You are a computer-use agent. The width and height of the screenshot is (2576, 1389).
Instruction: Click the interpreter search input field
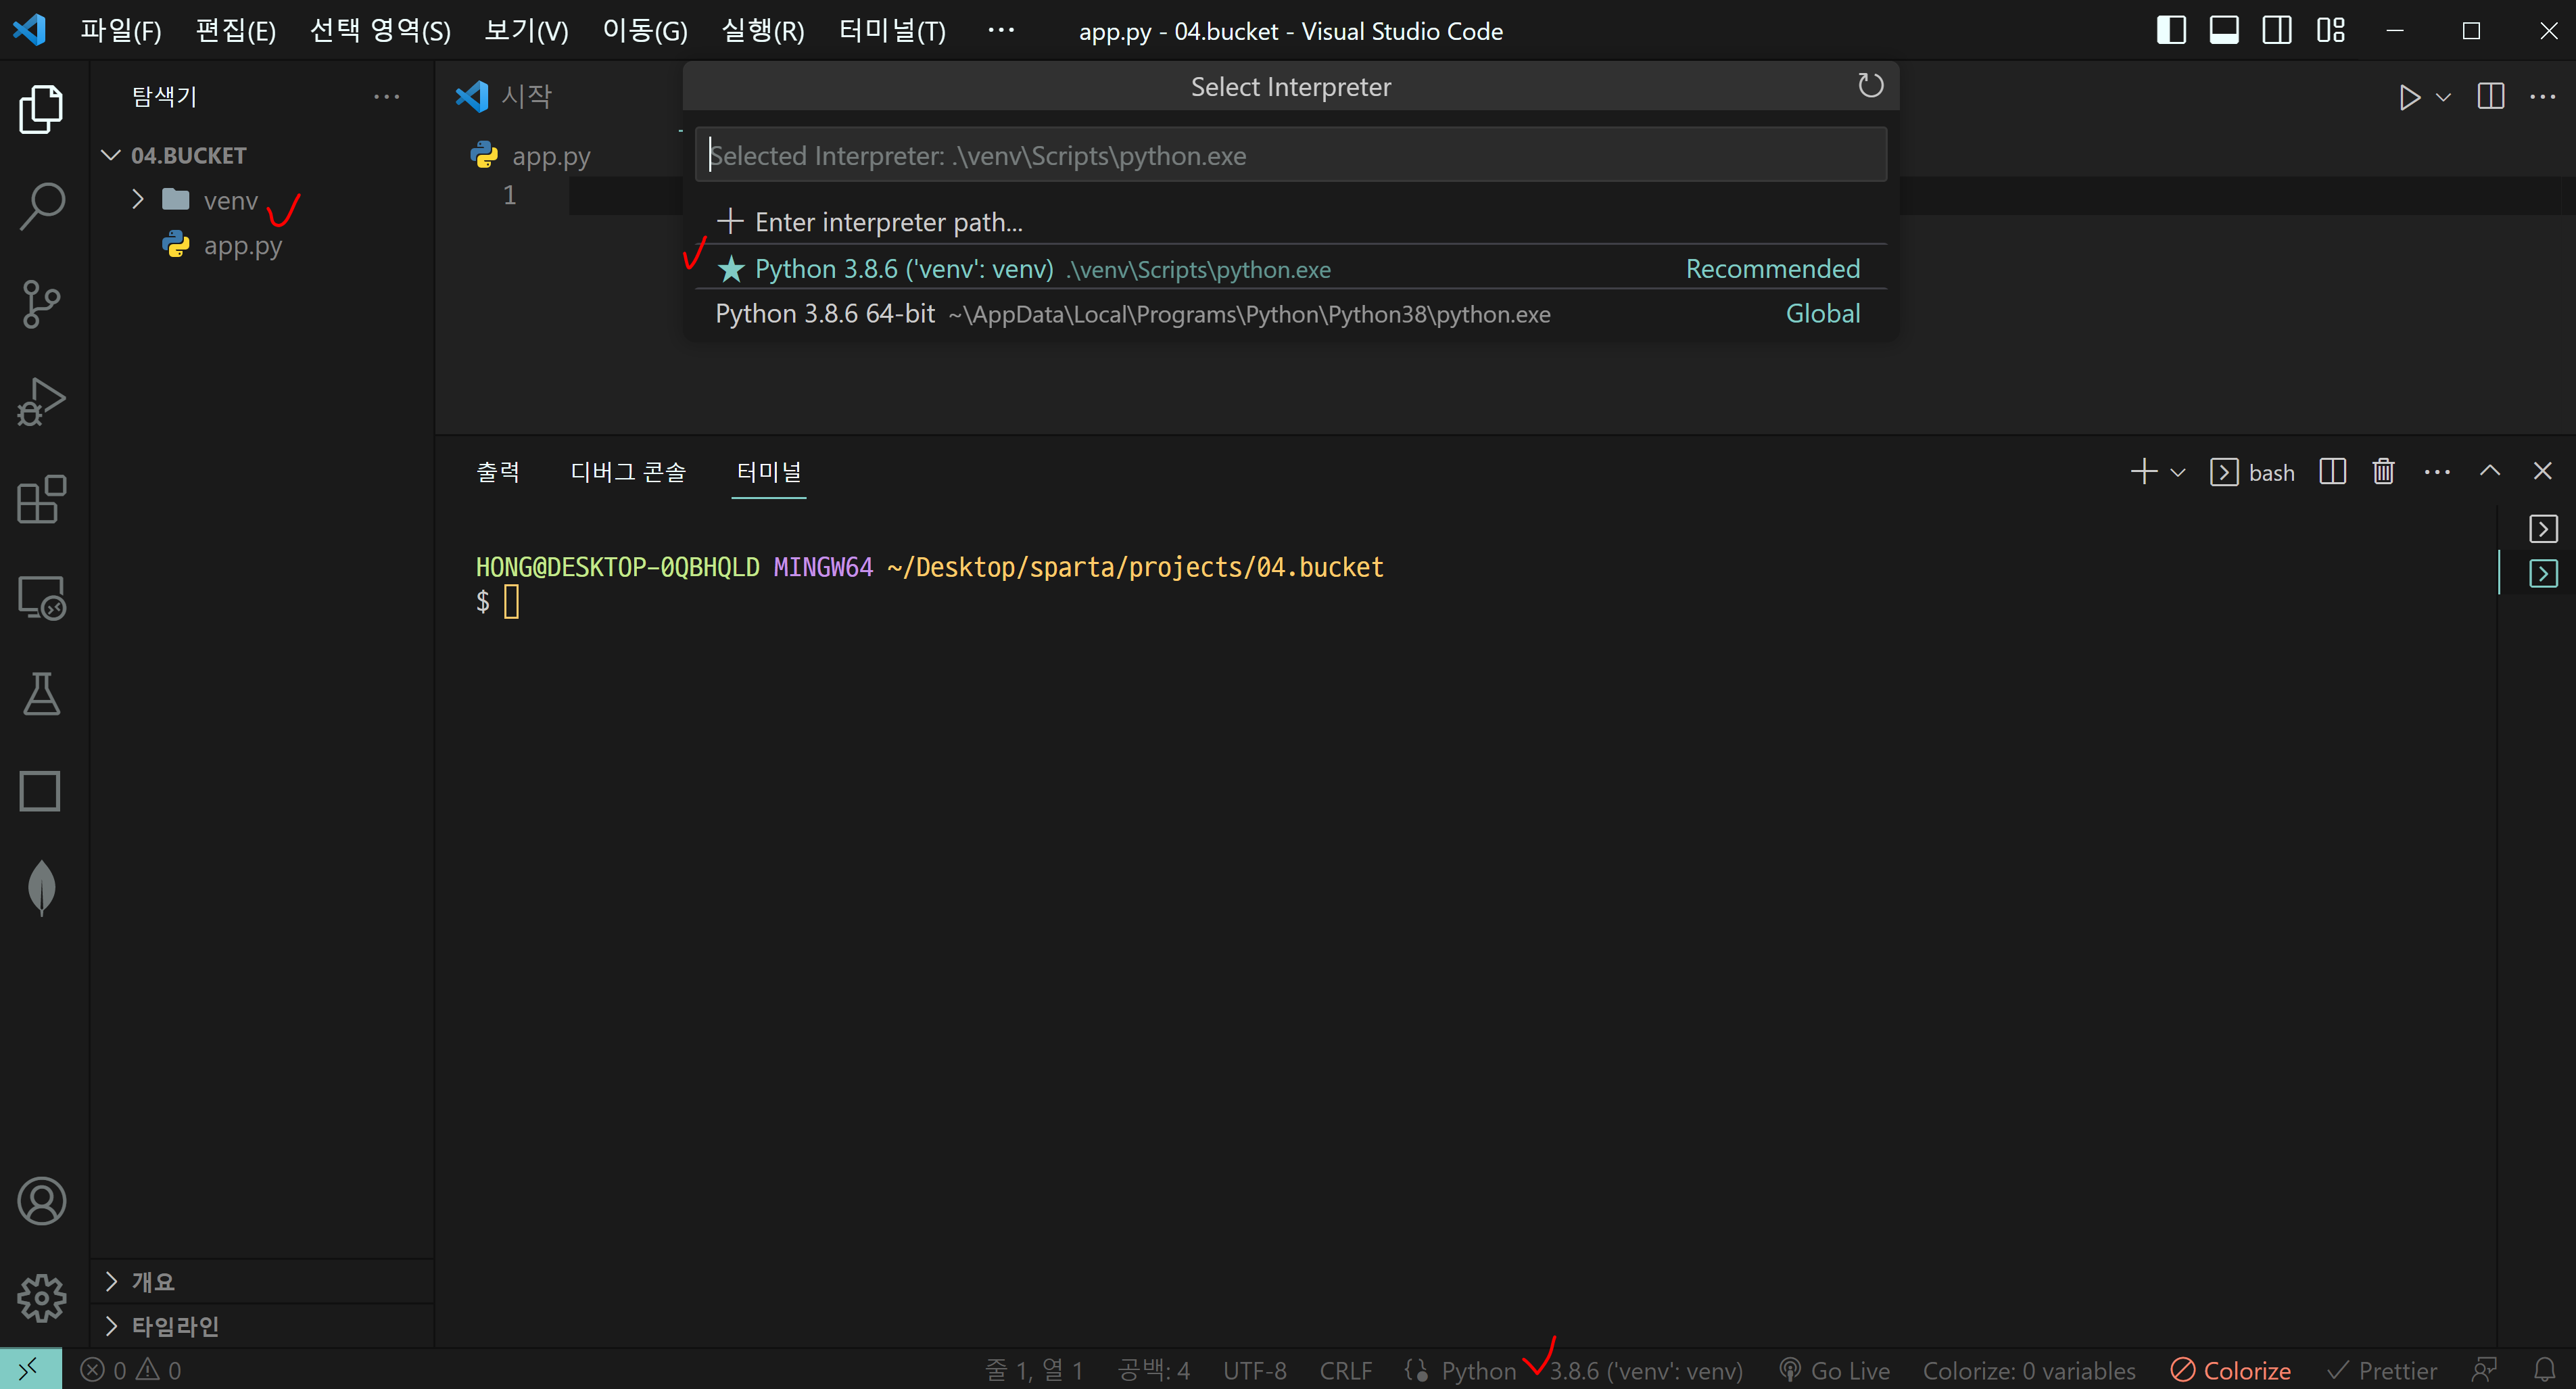click(x=1290, y=155)
